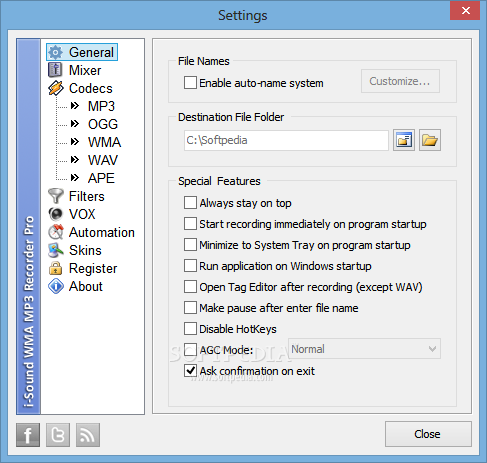Open the Skins settings page
Viewport: 487px width, 463px height.
(x=85, y=250)
